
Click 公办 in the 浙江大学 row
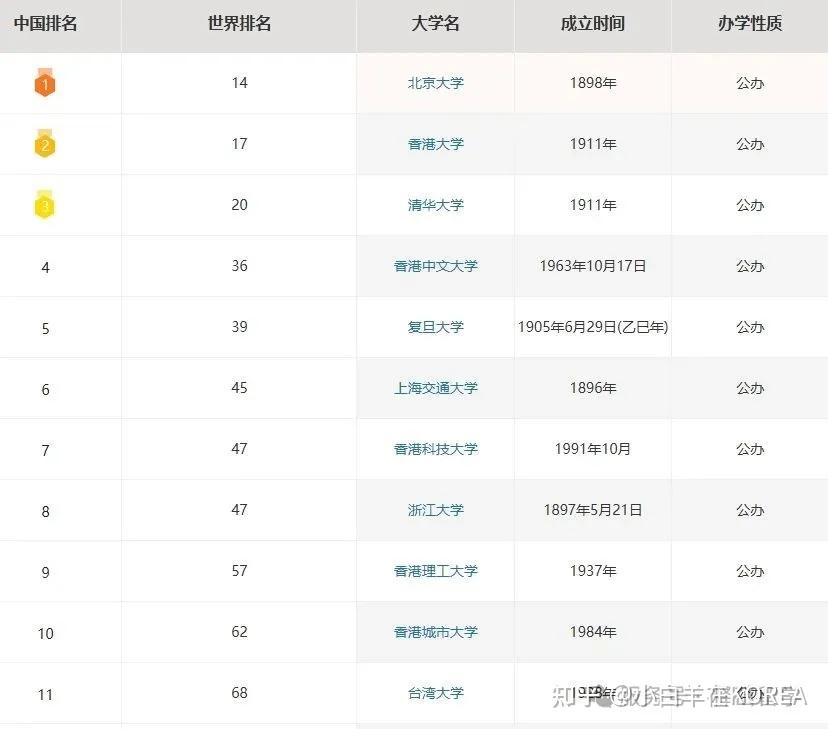coord(750,510)
